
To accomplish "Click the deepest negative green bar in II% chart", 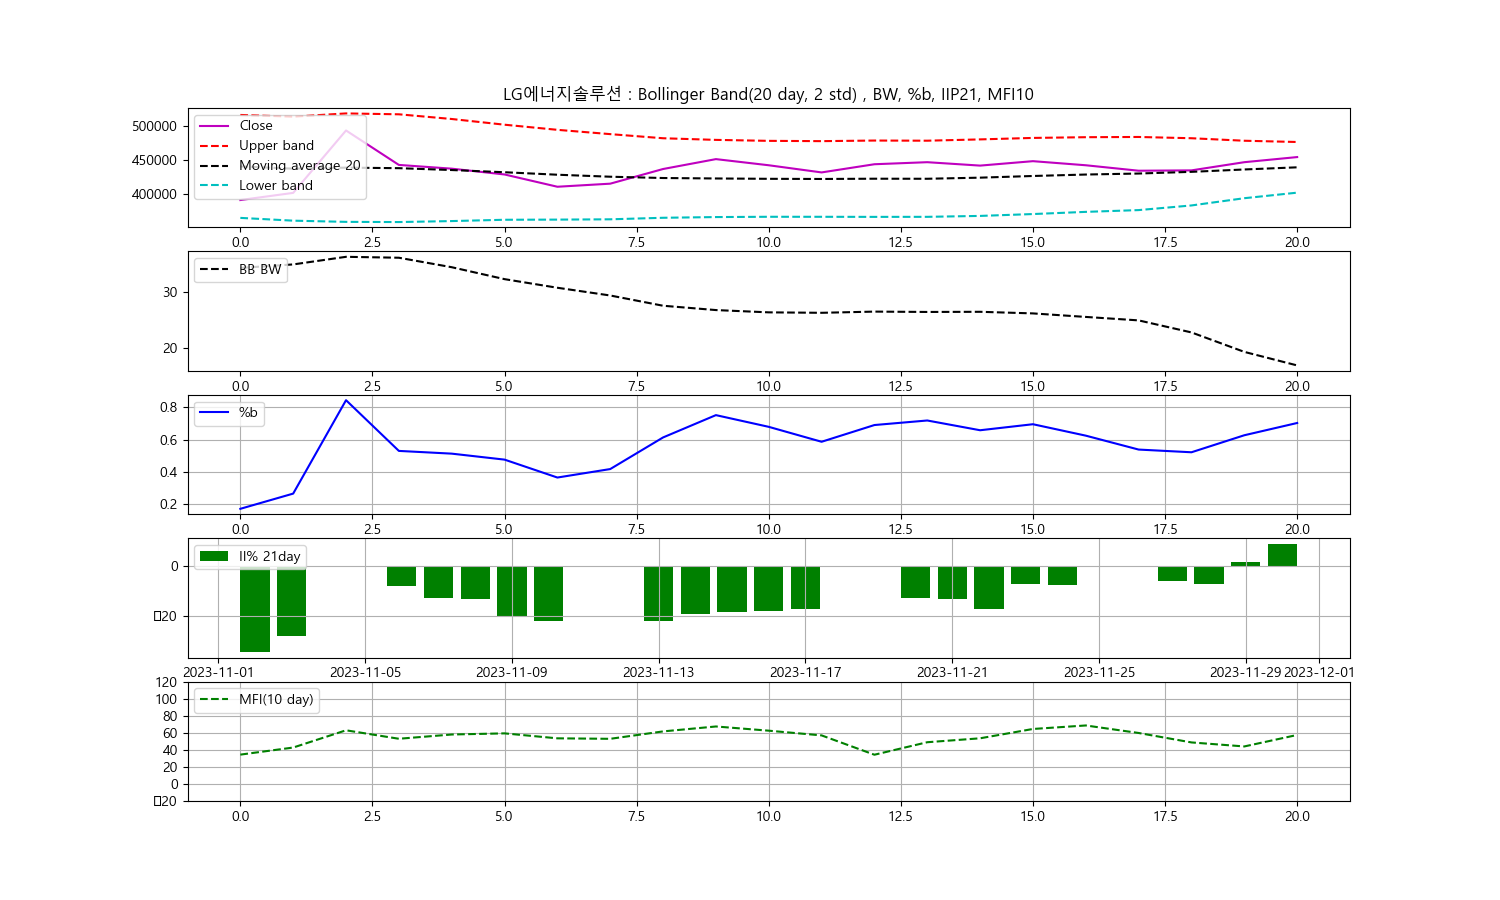I will 255,609.
